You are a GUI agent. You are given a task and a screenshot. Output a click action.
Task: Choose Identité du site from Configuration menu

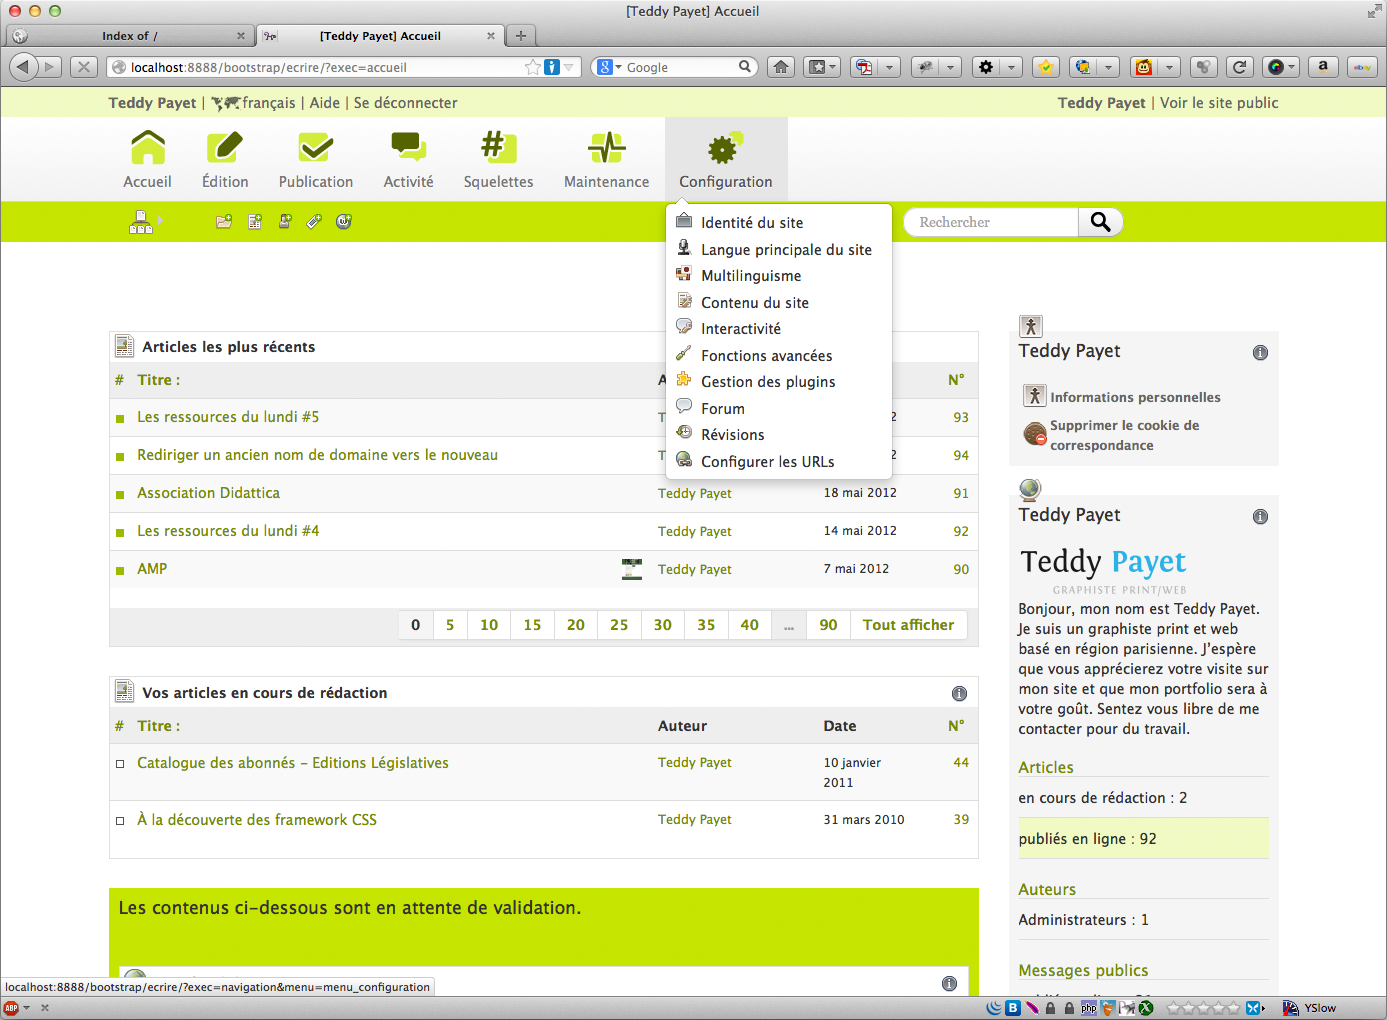pos(751,223)
